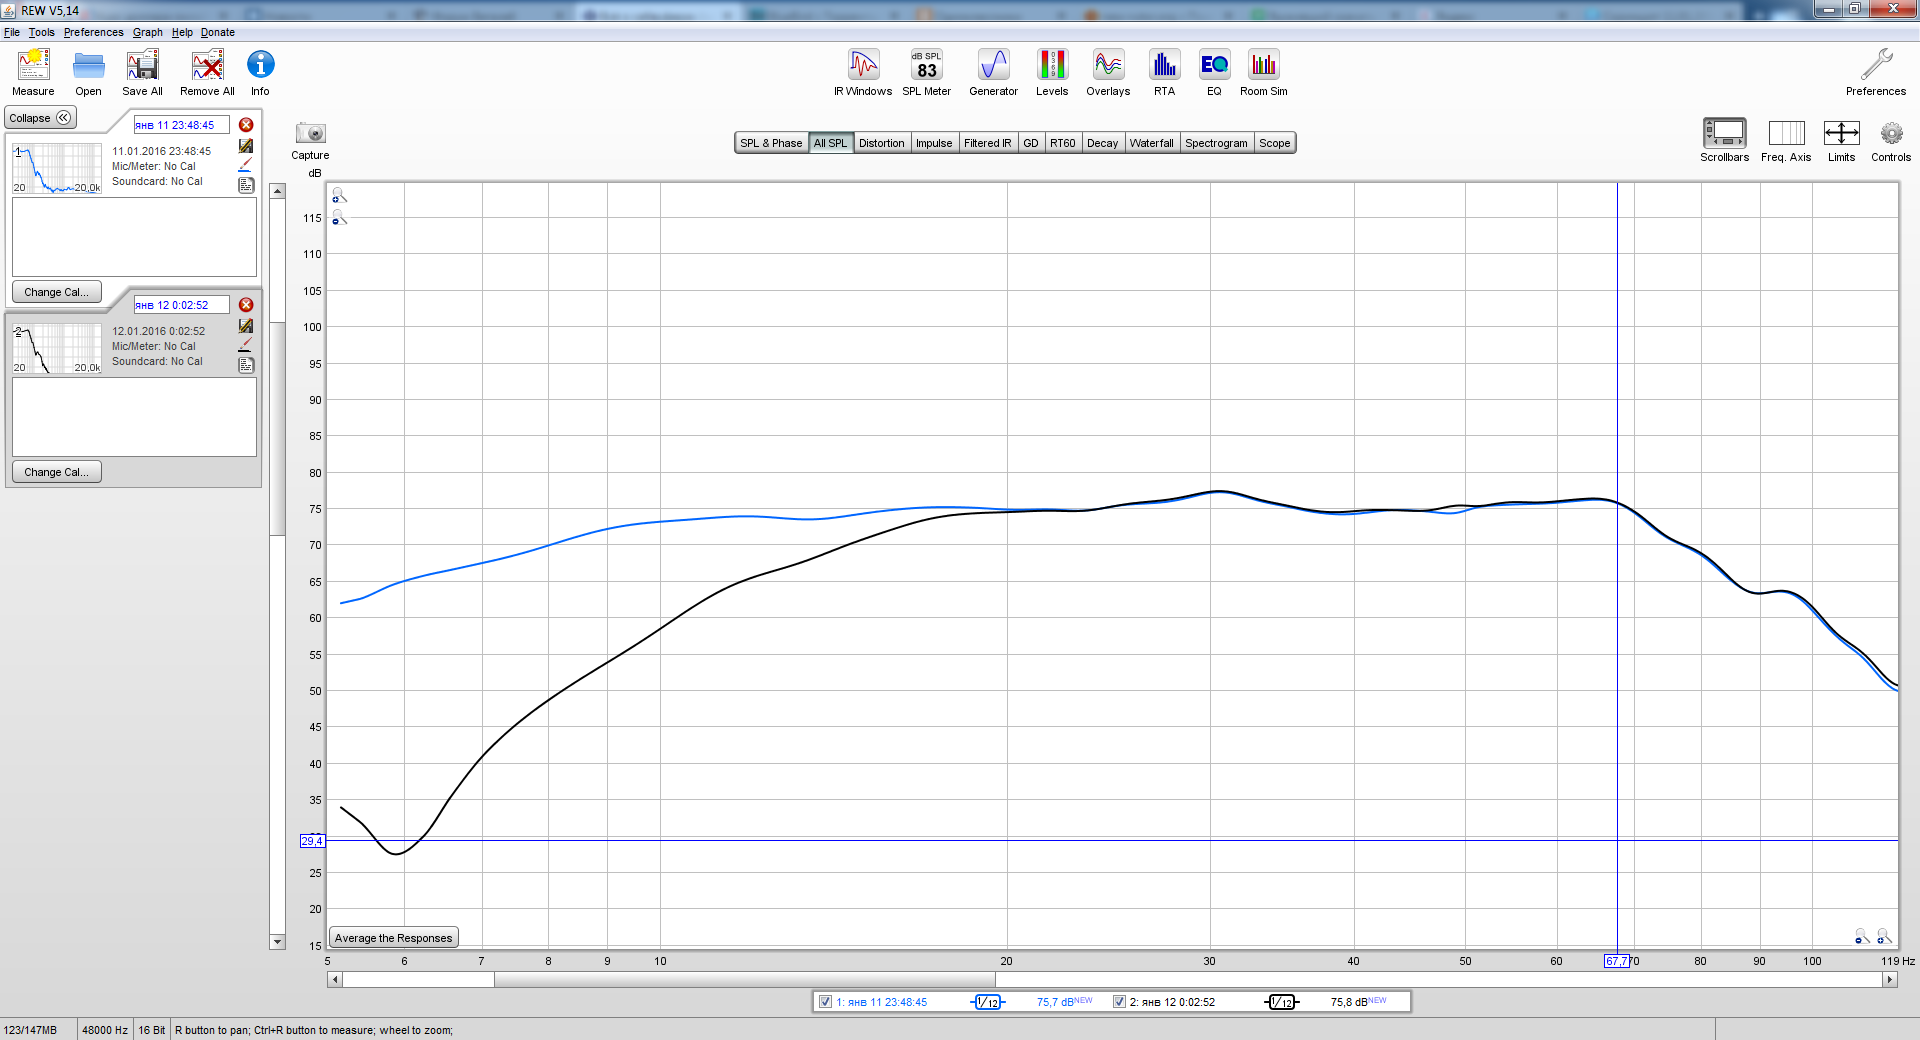This screenshot has height=1040, width=1920.
Task: Open the Preferences menu
Action: 94,32
